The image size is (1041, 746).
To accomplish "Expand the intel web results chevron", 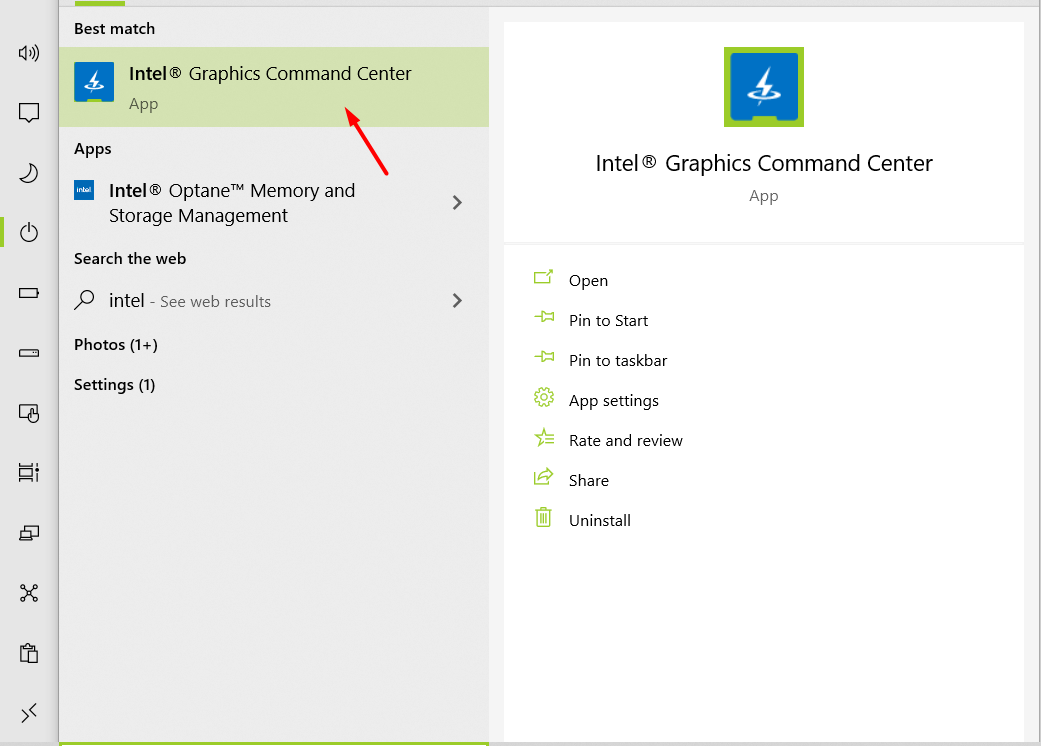I will (x=457, y=301).
